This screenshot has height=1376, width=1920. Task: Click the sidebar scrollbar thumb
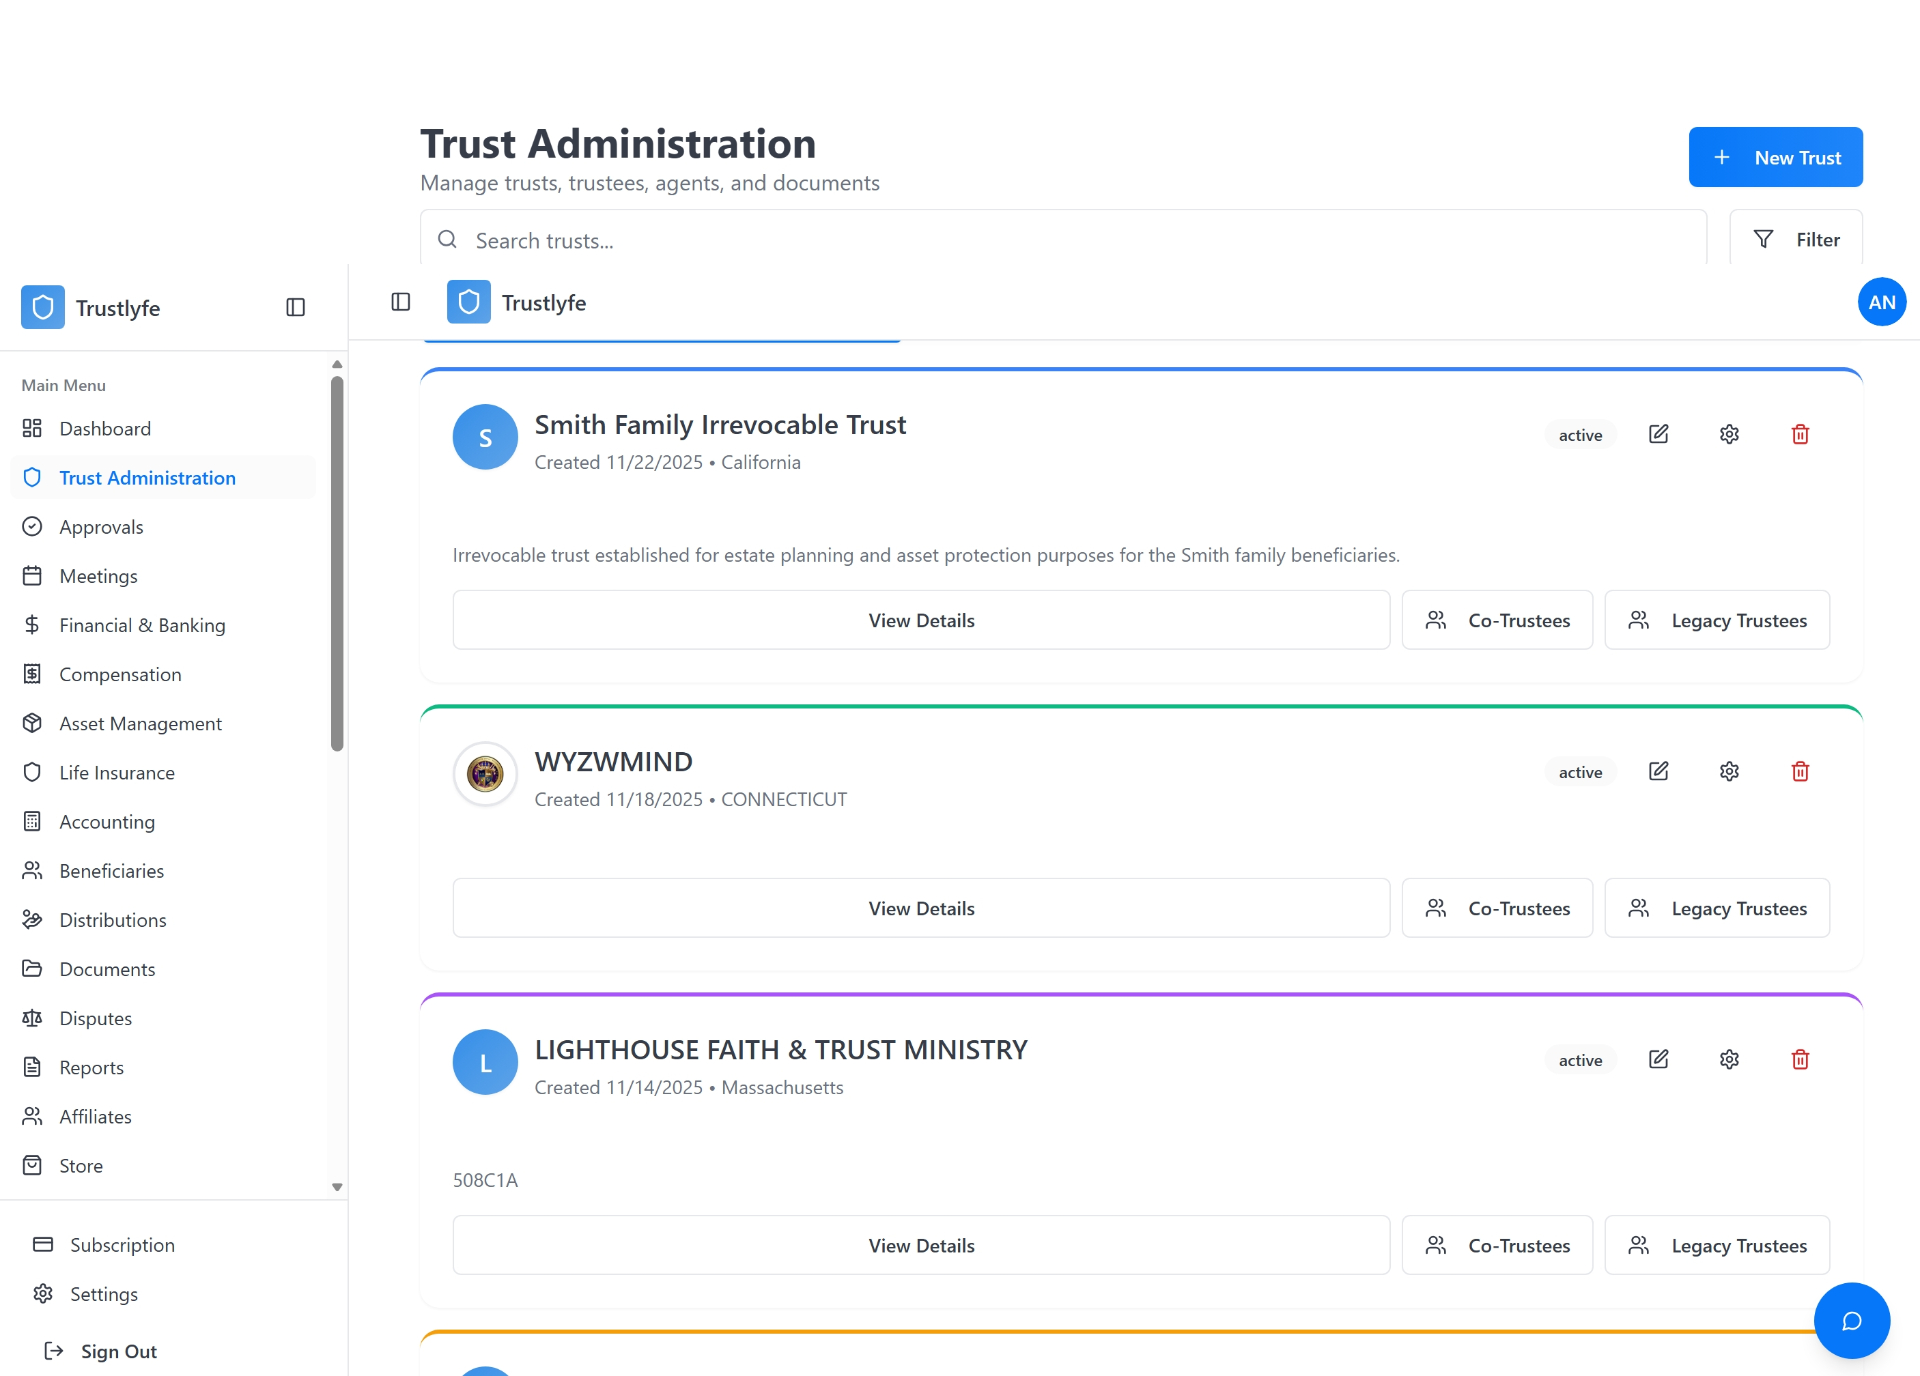click(x=337, y=563)
